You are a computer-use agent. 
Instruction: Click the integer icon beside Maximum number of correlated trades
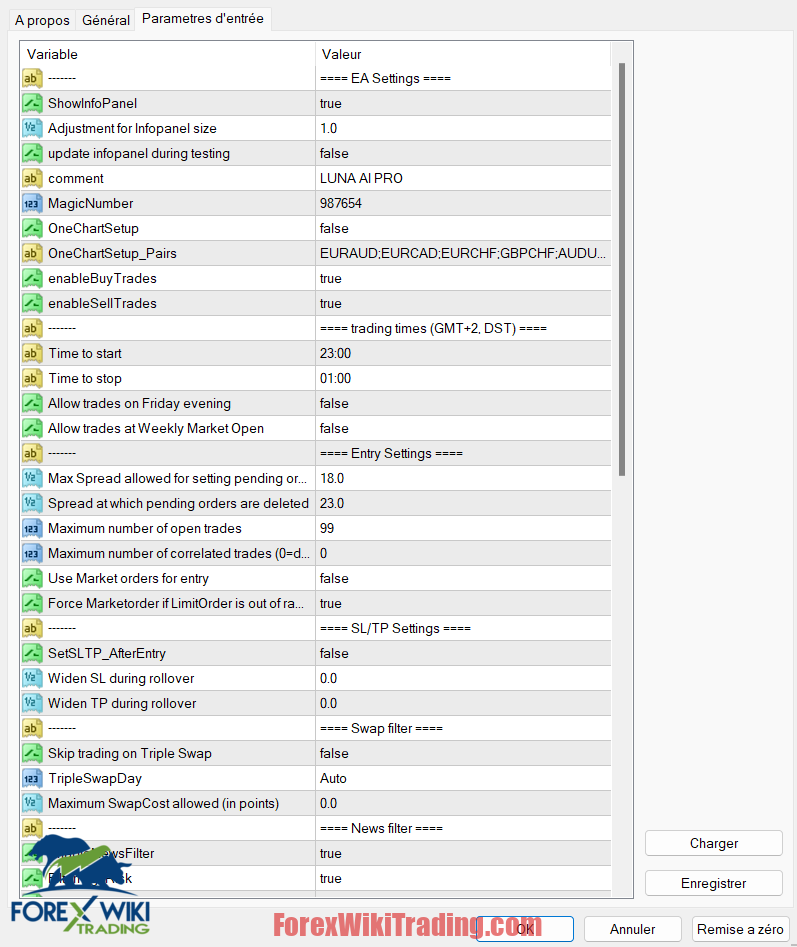(x=32, y=553)
